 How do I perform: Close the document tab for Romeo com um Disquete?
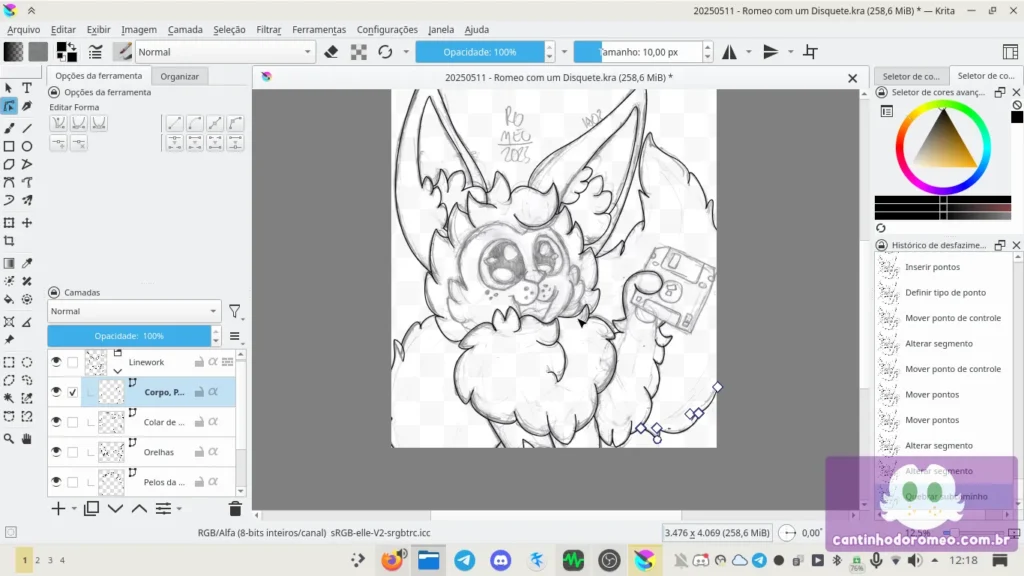(x=852, y=78)
